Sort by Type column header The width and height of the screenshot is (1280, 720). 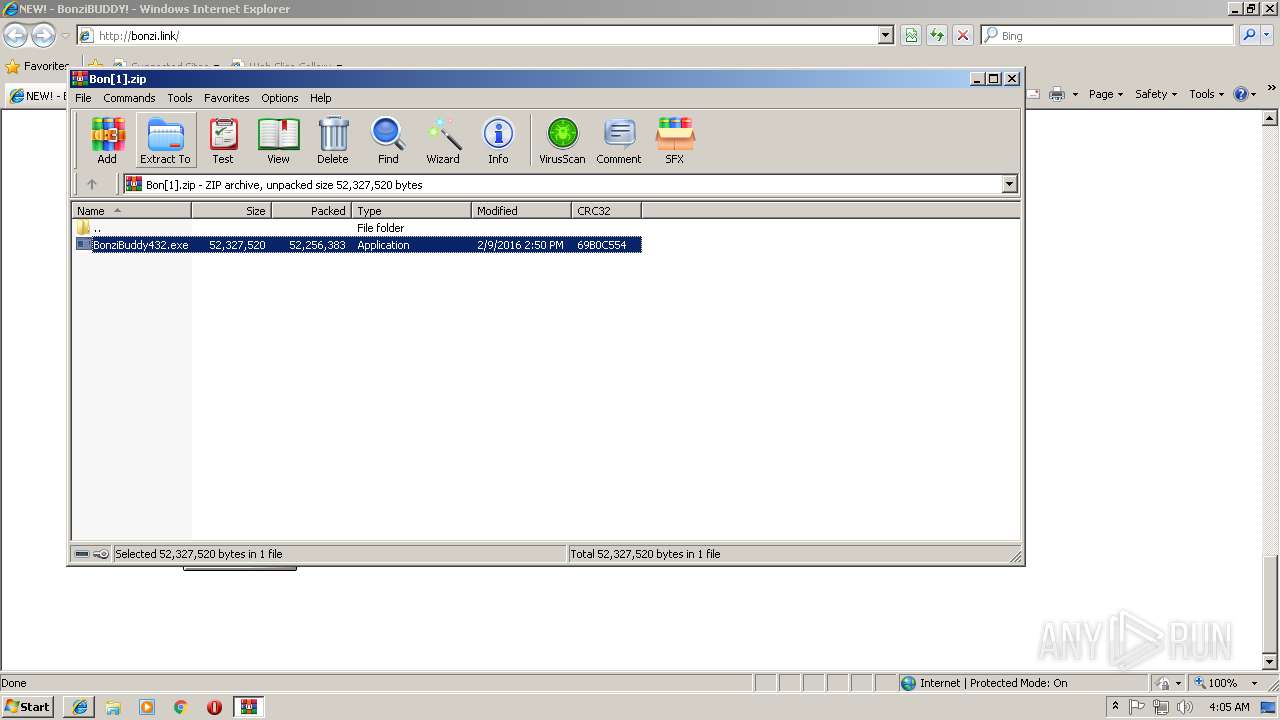click(411, 211)
